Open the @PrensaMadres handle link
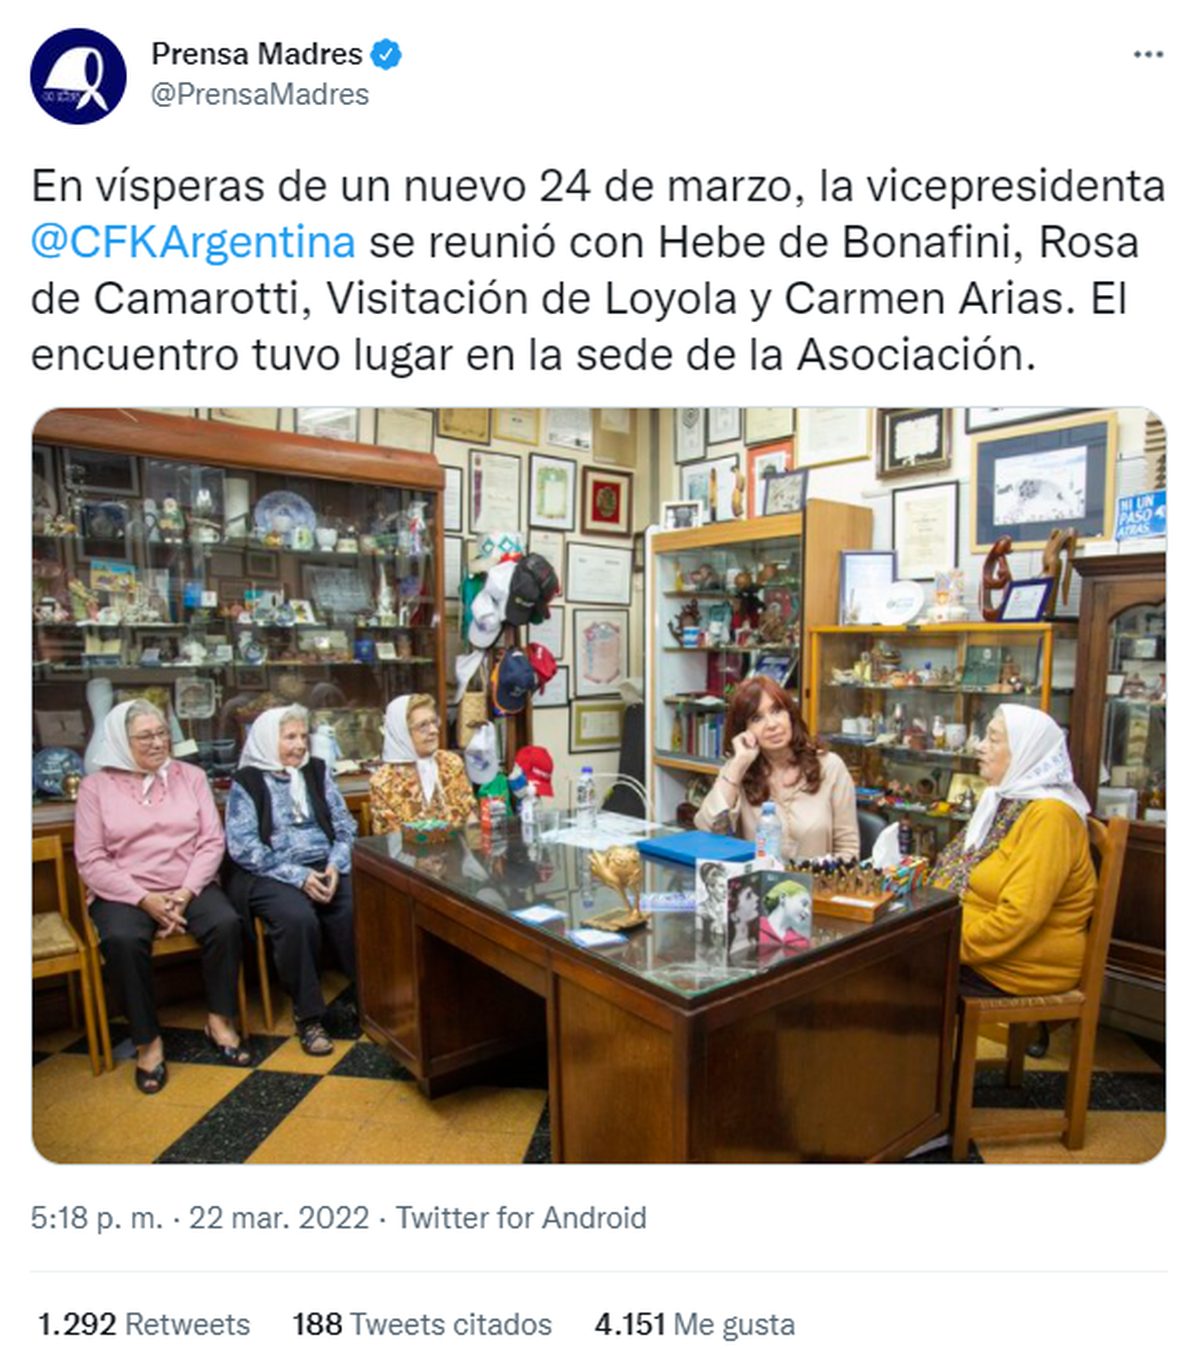Screen dimensions: 1200x1367 tap(260, 94)
